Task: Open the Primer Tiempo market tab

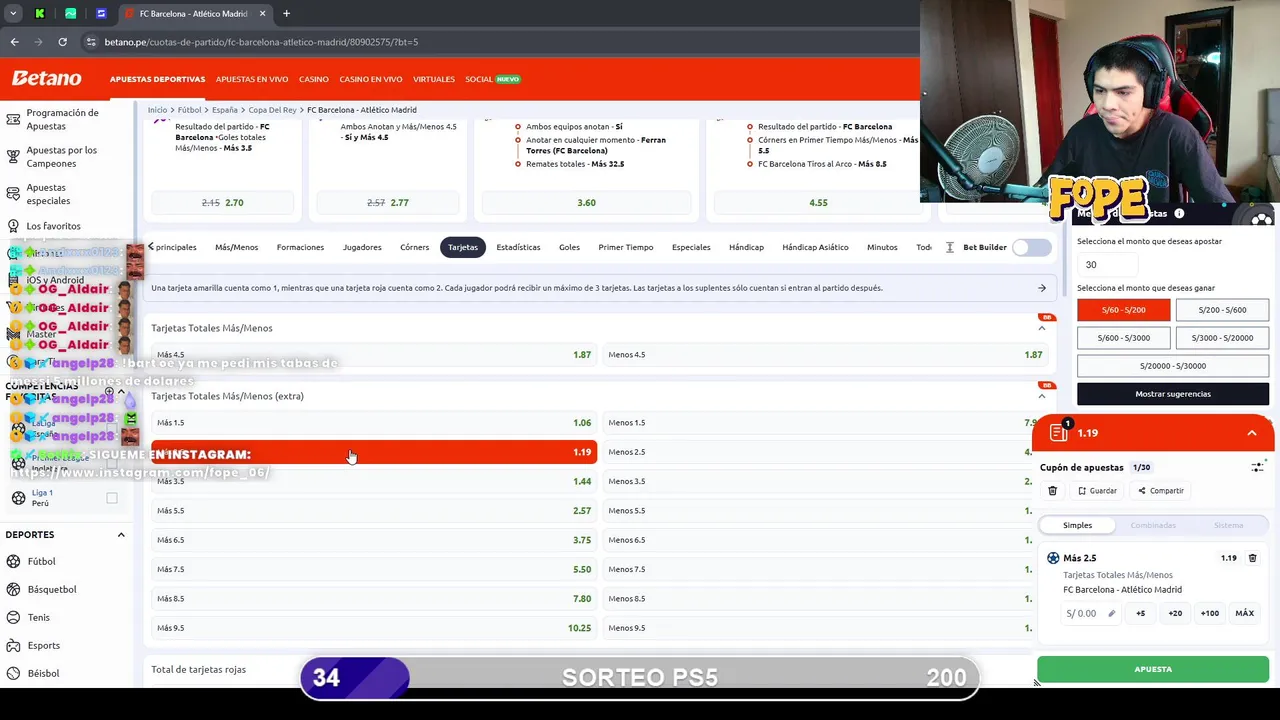Action: (626, 247)
